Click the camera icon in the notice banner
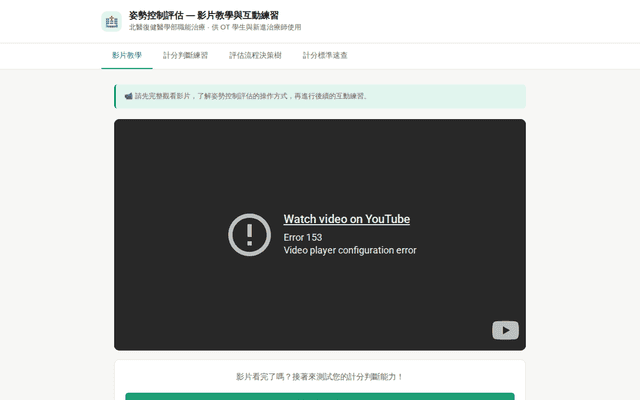This screenshot has height=400, width=640. pos(128,96)
